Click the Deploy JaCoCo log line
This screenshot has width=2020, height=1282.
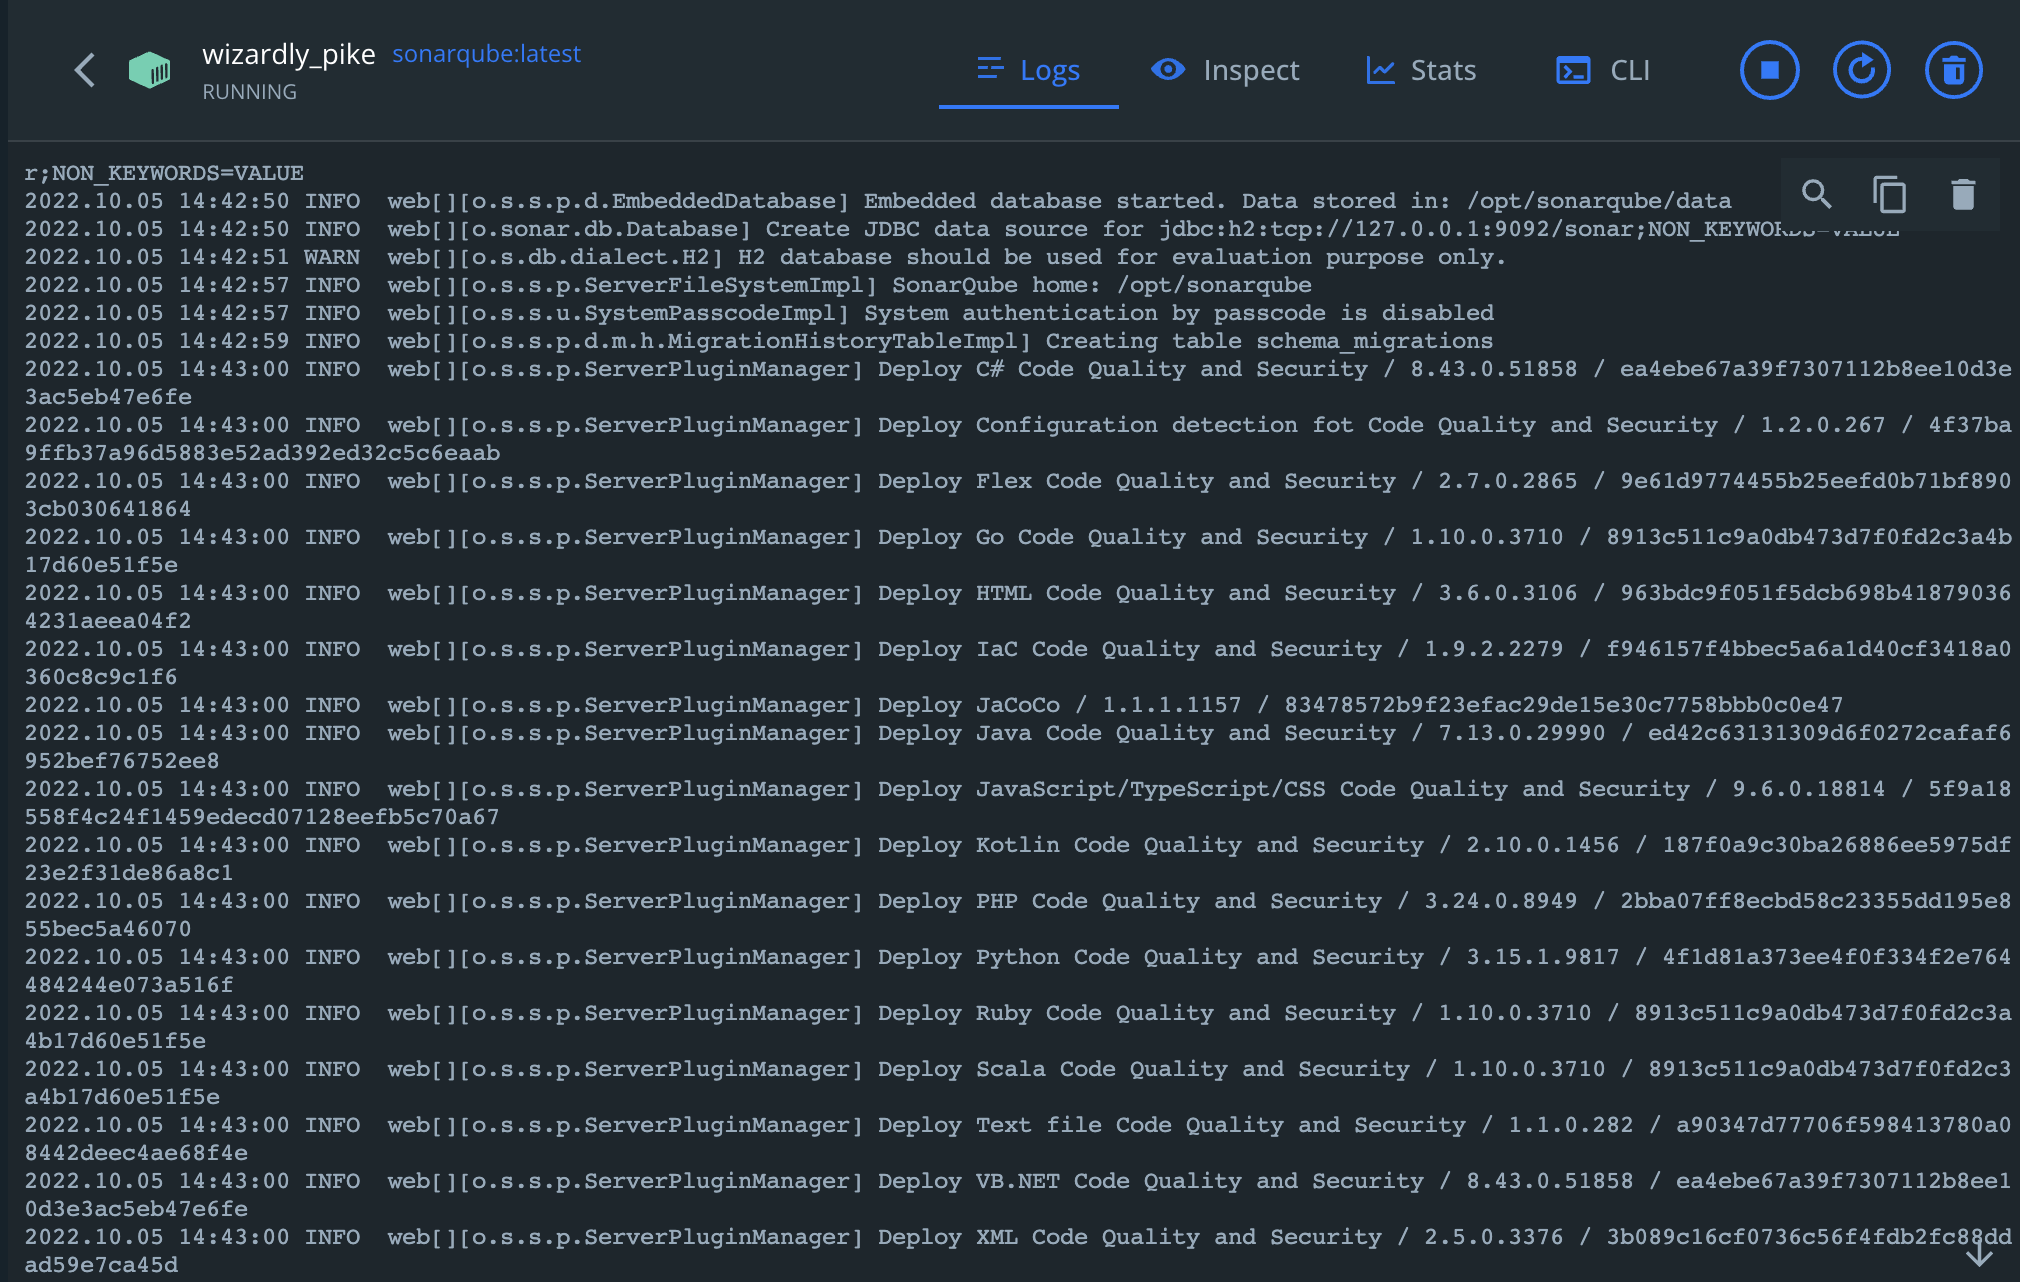click(932, 705)
